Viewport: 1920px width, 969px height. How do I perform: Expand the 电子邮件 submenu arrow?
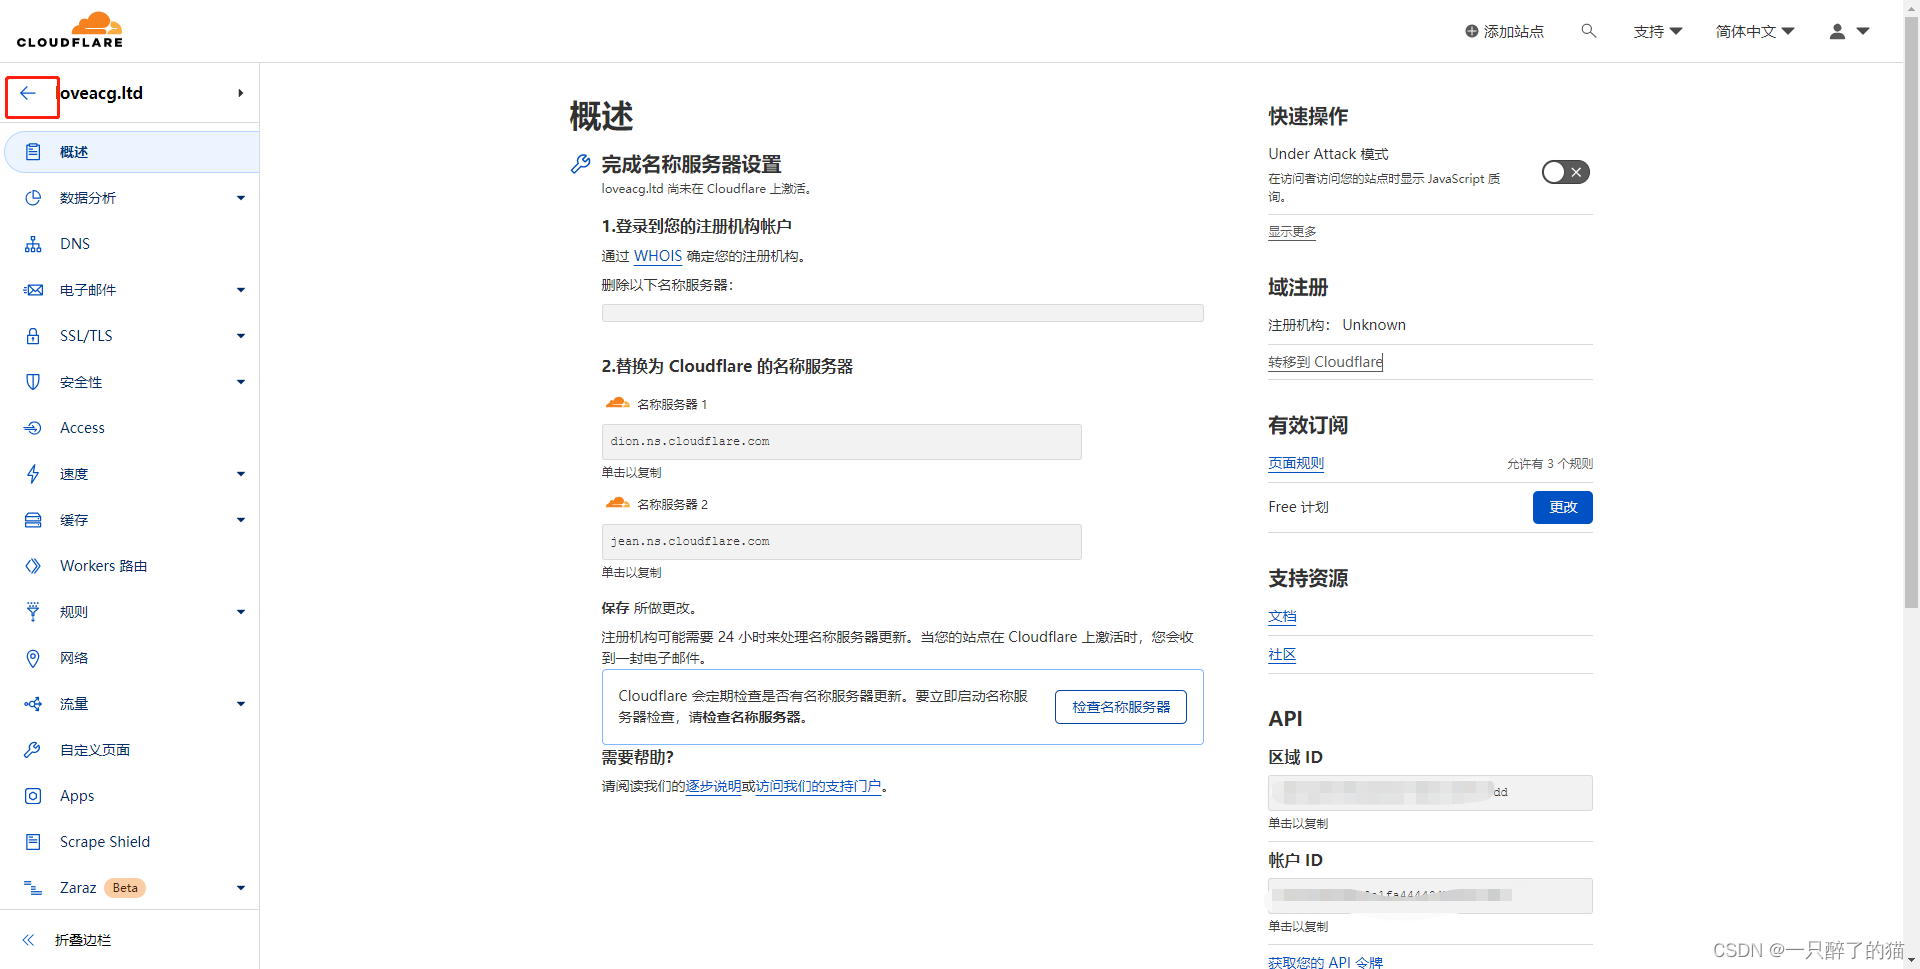coord(241,290)
